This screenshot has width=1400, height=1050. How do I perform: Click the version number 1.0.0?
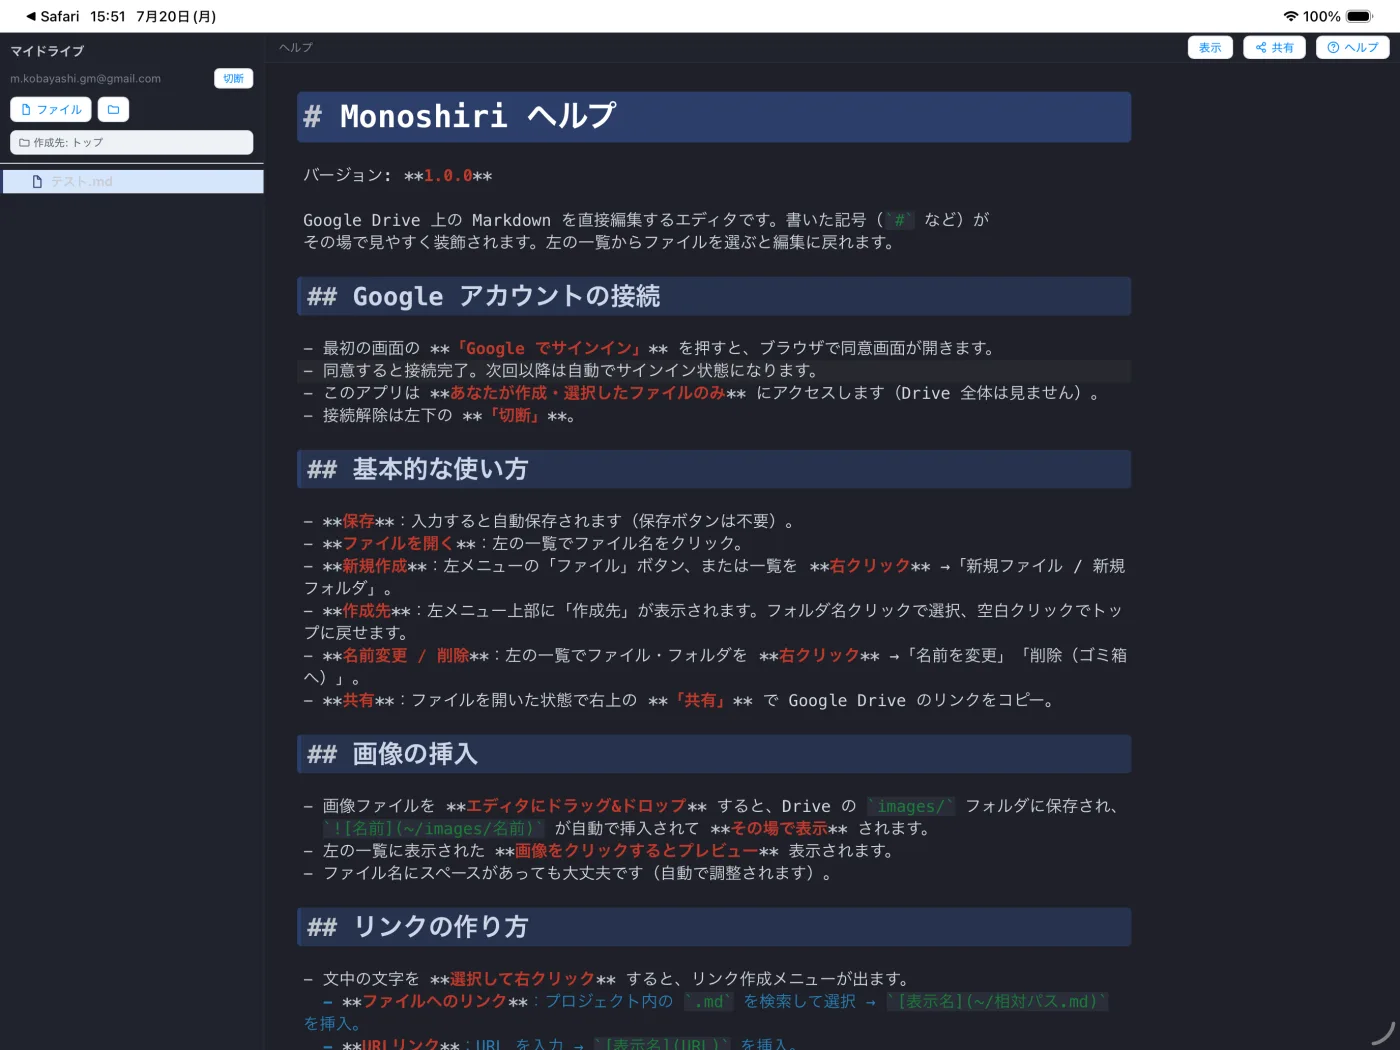click(x=448, y=176)
